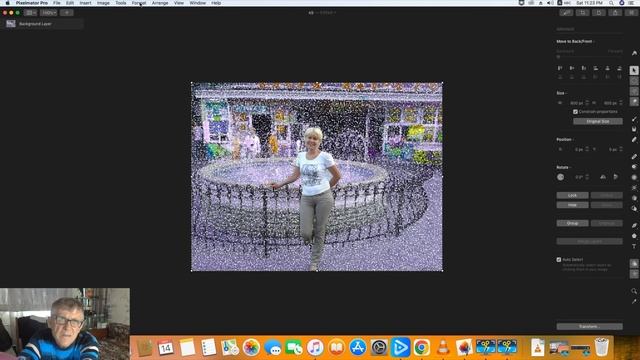Select the Type text tool
The width and height of the screenshot is (640, 360).
click(634, 247)
